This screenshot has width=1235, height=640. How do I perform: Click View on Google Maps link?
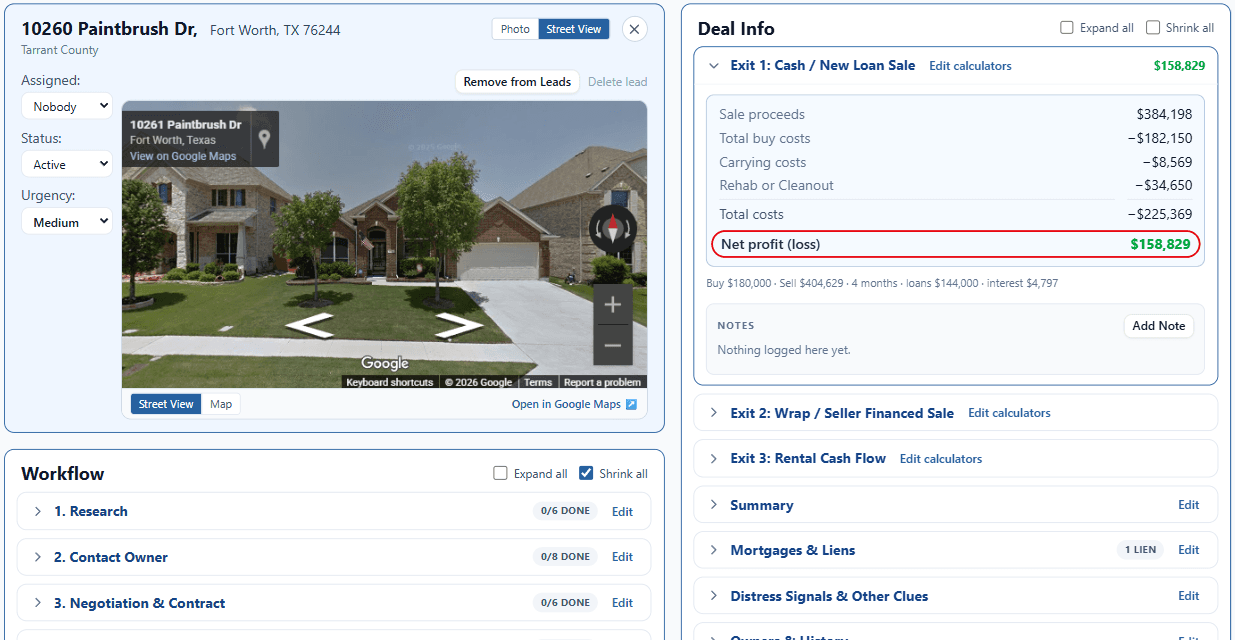tap(183, 156)
